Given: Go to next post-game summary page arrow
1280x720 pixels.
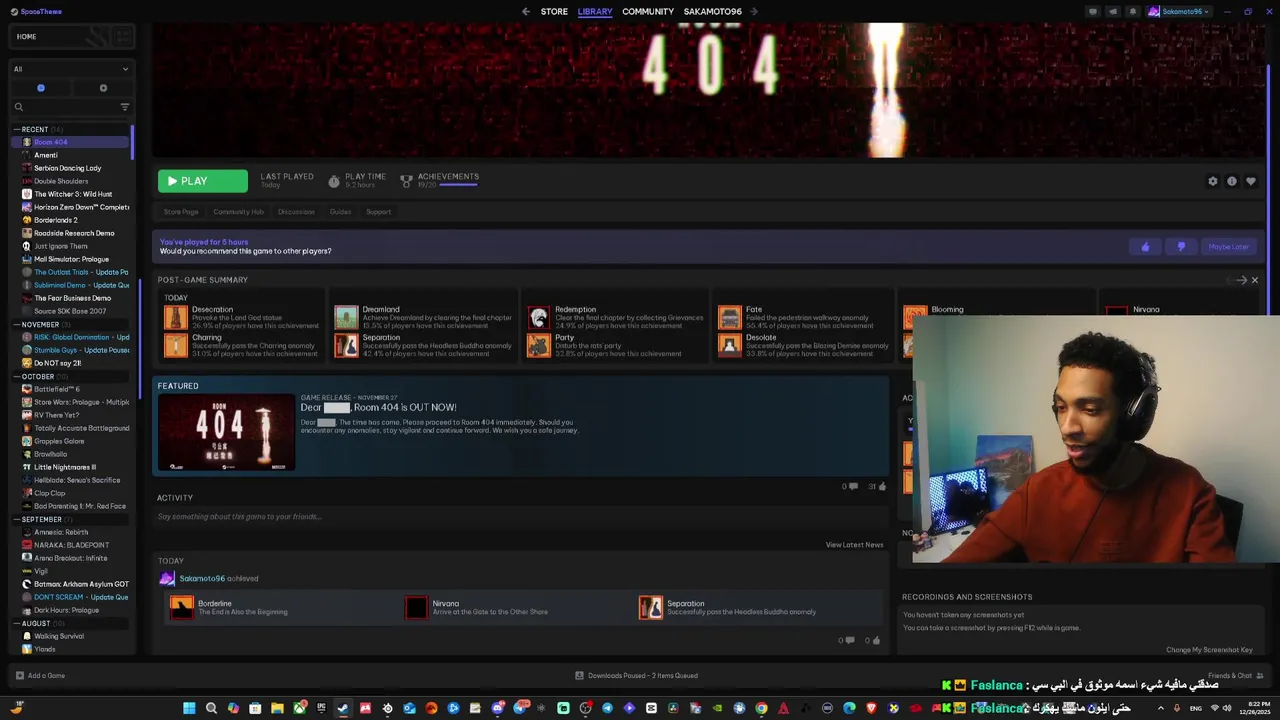Looking at the screenshot, I should click(x=1242, y=280).
